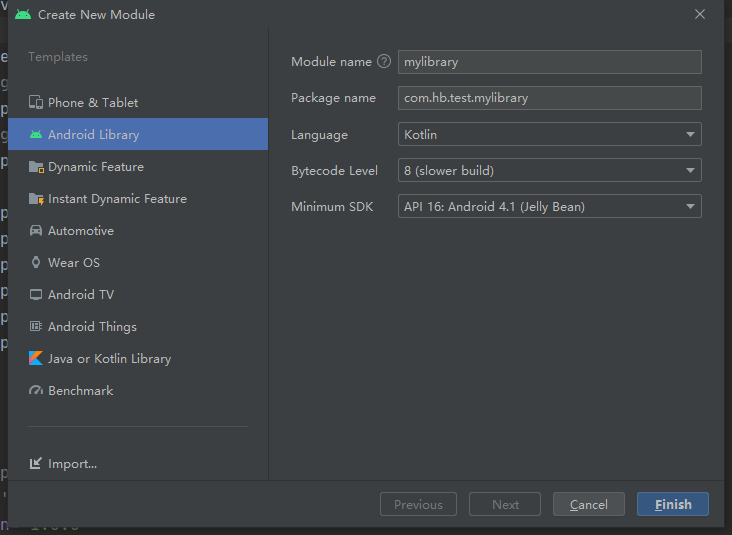Viewport: 732px width, 535px height.
Task: Click the Dynamic Feature folder icon
Action: click(x=36, y=167)
